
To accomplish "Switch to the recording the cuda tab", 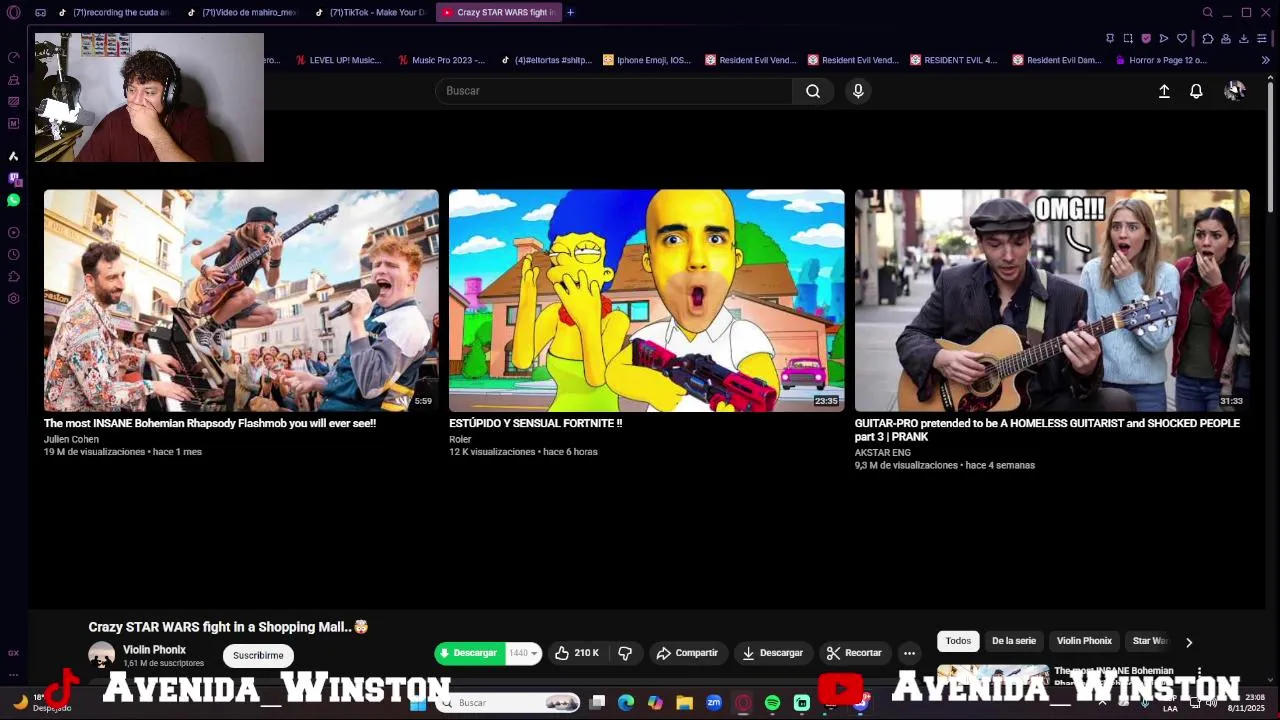I will (x=114, y=13).
